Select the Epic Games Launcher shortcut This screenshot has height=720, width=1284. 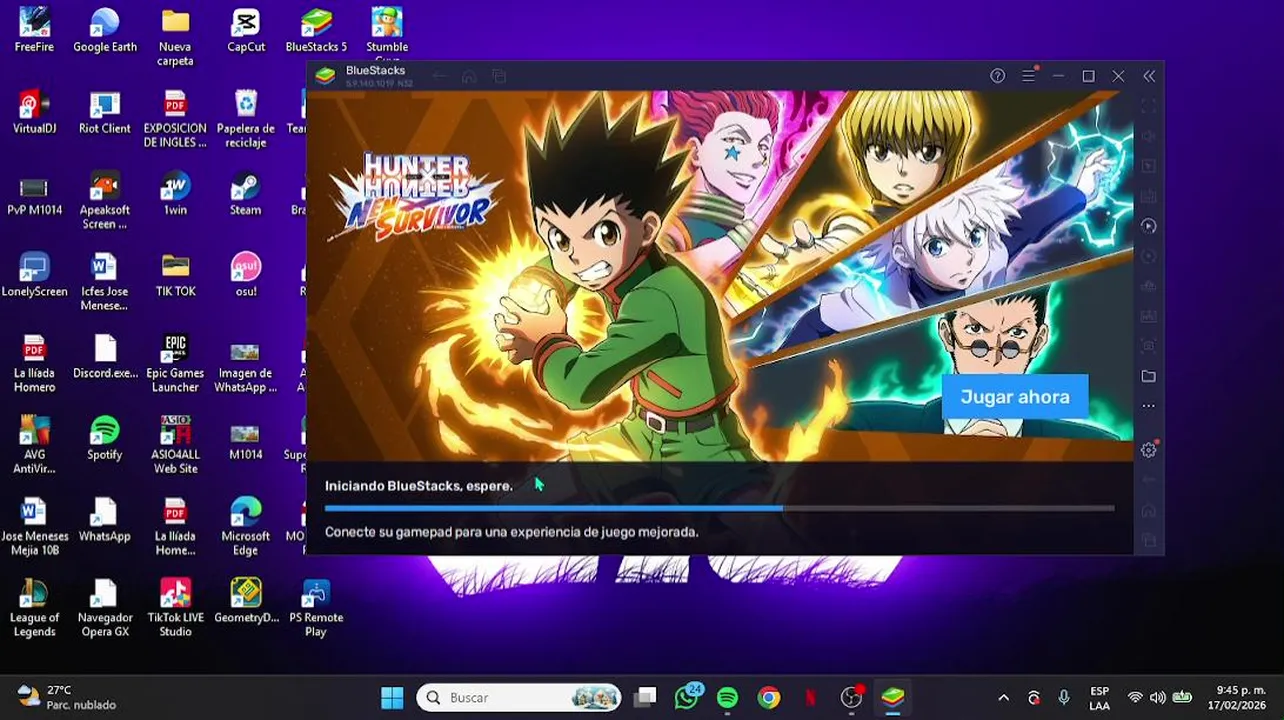(175, 364)
